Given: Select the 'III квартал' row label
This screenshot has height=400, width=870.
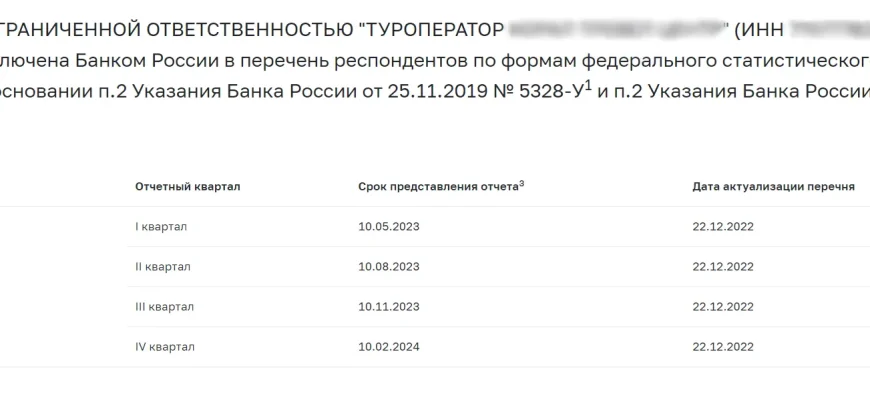Looking at the screenshot, I should (165, 307).
